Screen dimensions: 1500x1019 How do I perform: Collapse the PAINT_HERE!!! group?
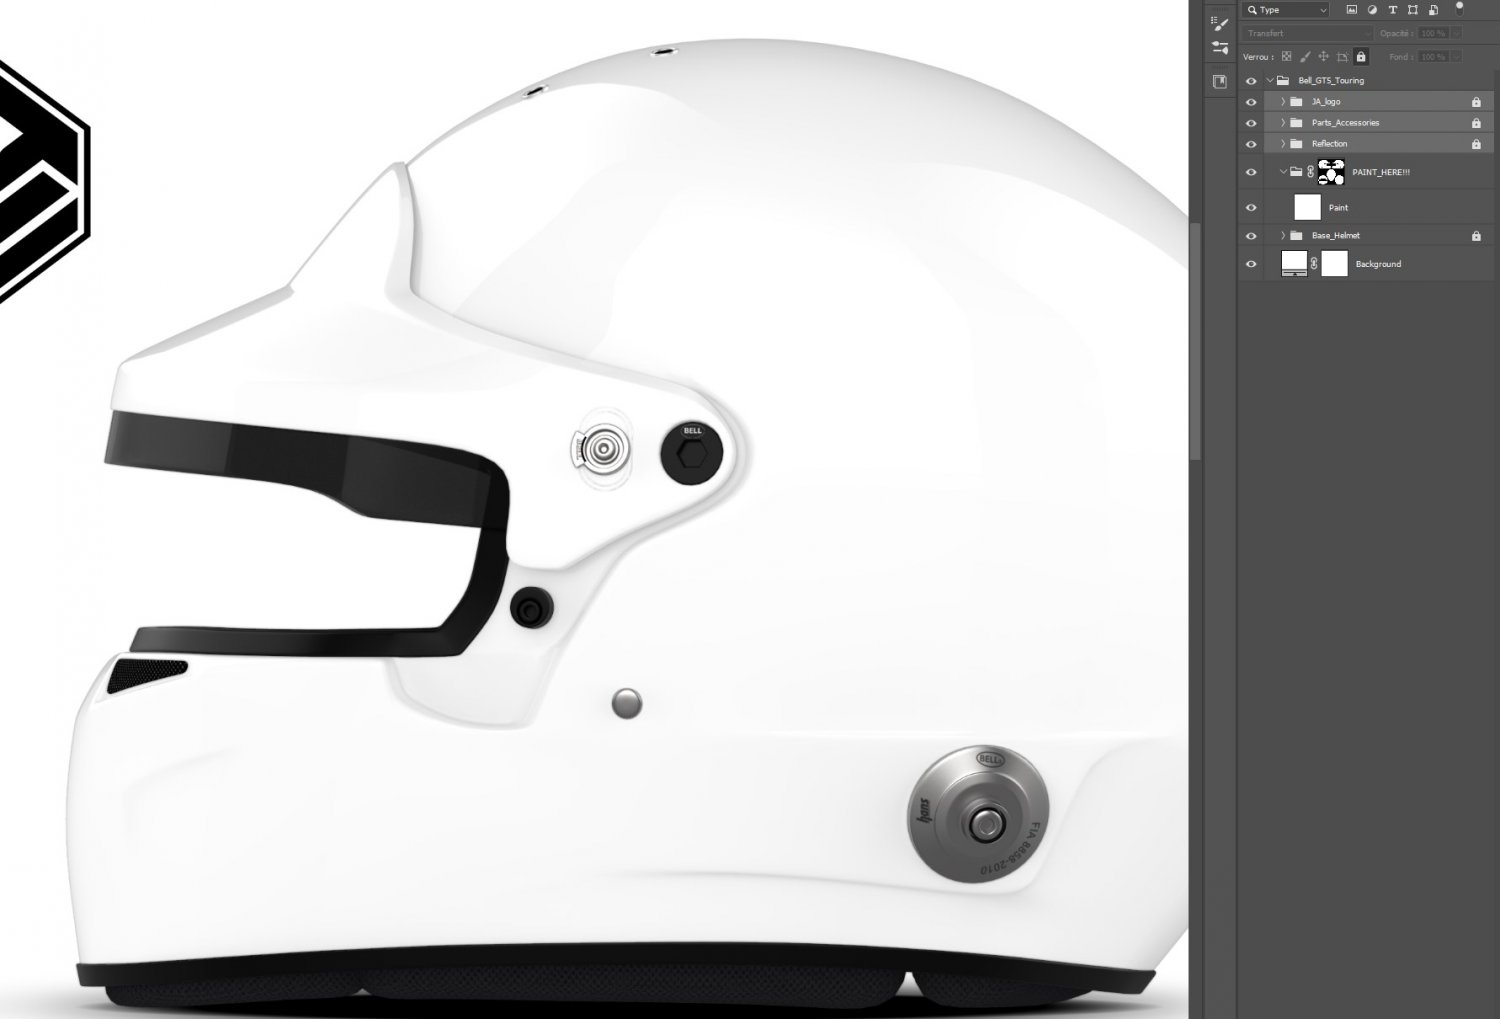(1284, 171)
